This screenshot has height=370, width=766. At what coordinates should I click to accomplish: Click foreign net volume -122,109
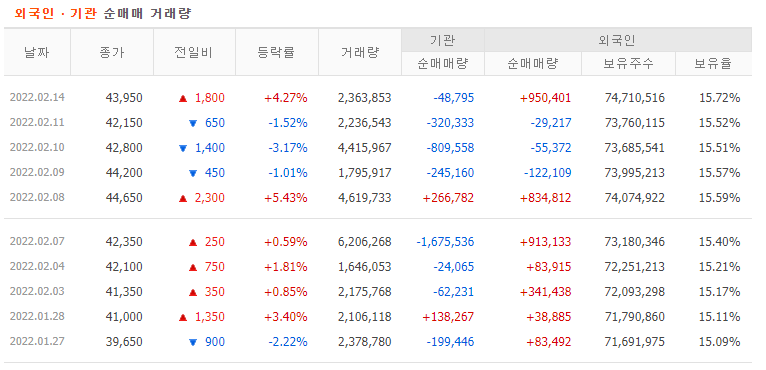[548, 173]
